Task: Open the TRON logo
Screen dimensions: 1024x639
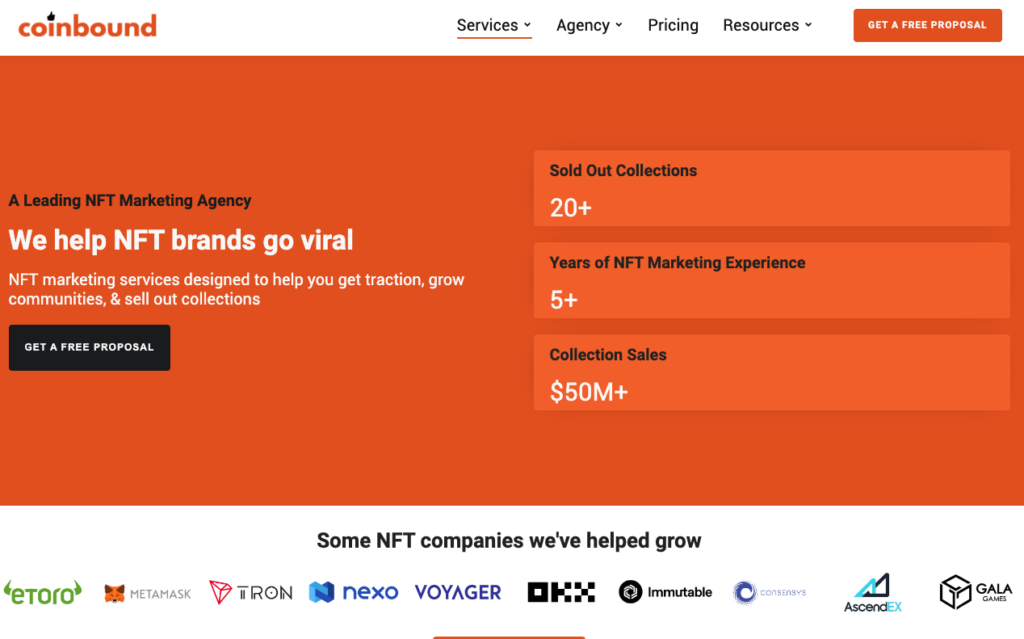Action: coord(251,593)
